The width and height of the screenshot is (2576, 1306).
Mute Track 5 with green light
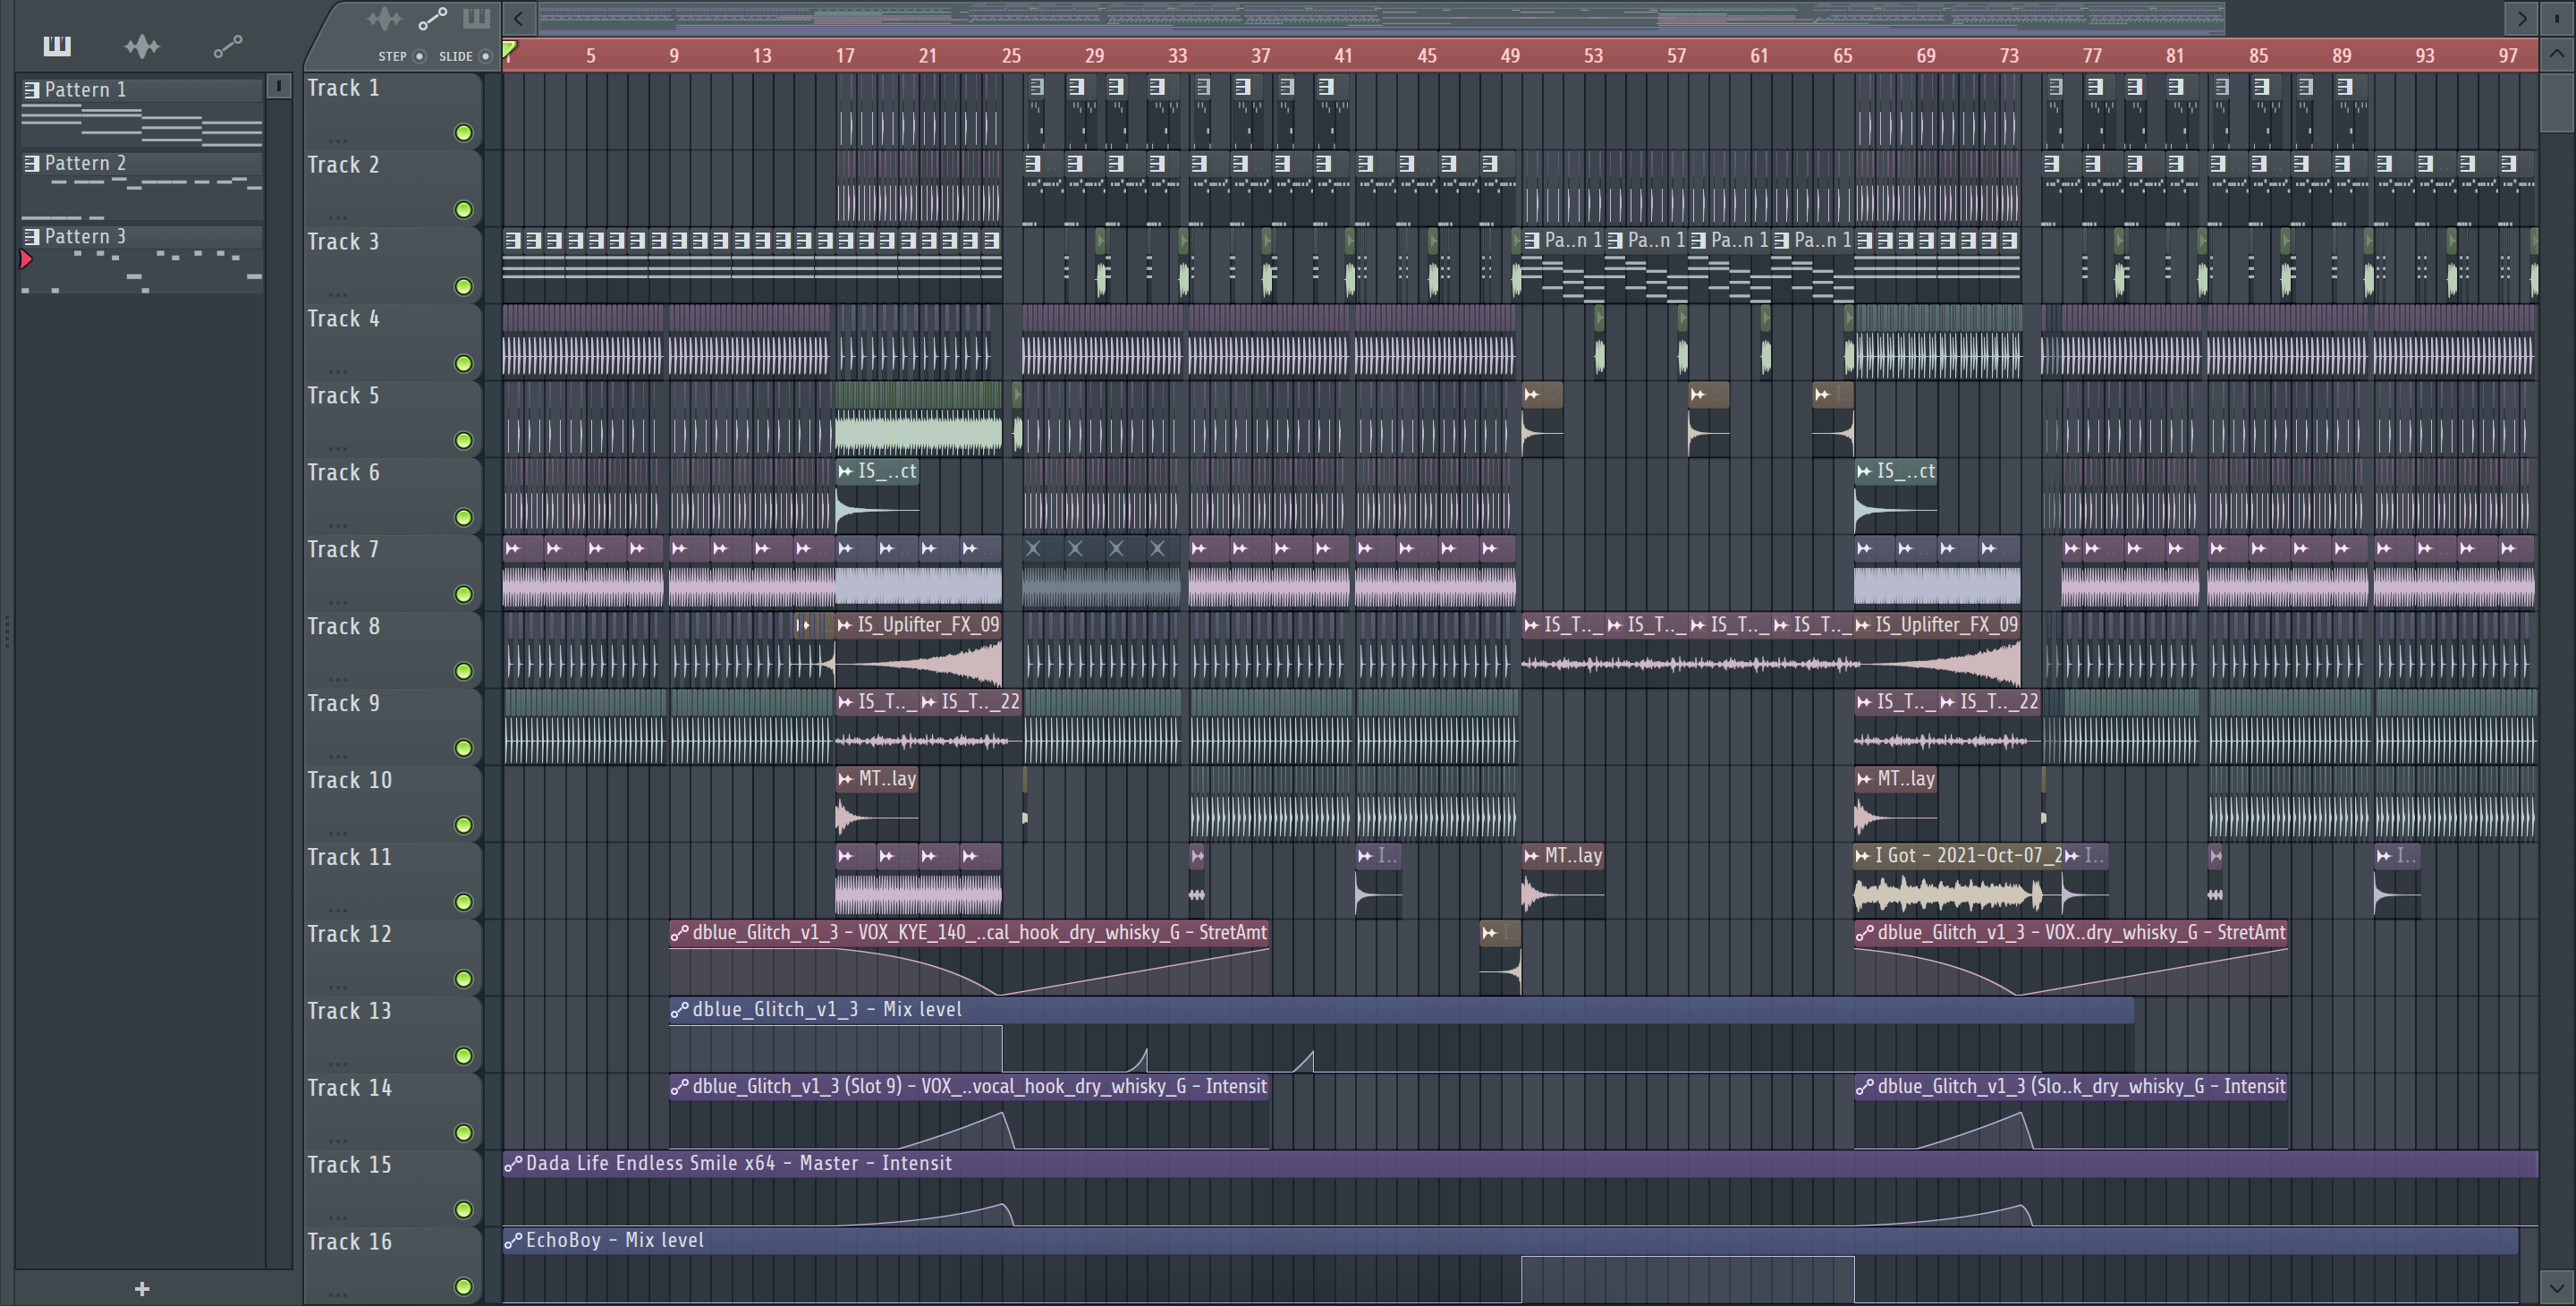(x=463, y=441)
